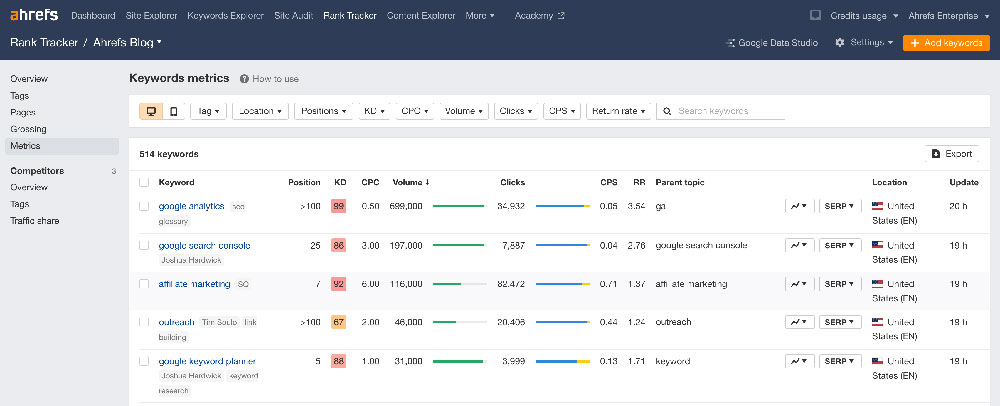
Task: Open the Tag filter dropdown
Action: click(x=209, y=111)
